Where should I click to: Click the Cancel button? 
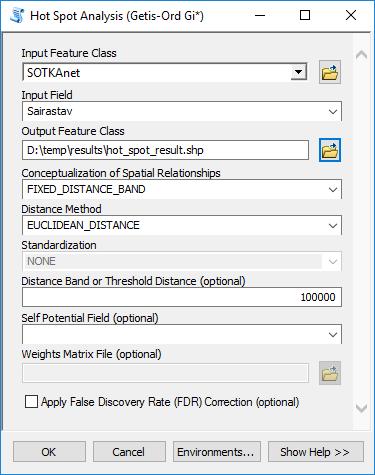point(129,452)
